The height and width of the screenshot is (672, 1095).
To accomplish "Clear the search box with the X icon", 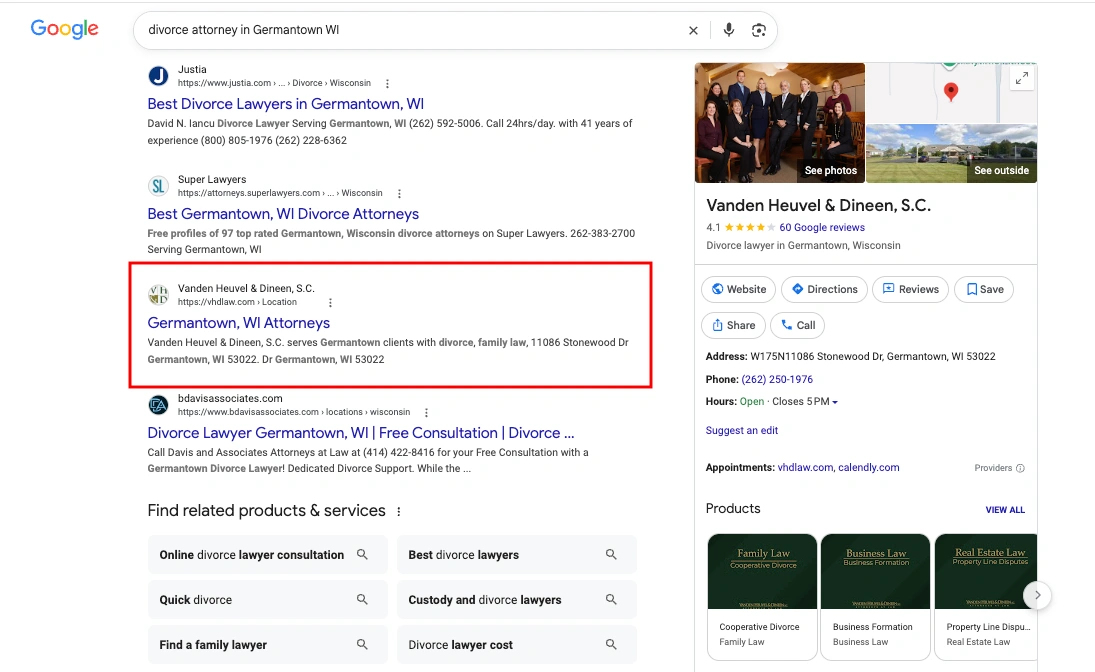I will 693,31.
